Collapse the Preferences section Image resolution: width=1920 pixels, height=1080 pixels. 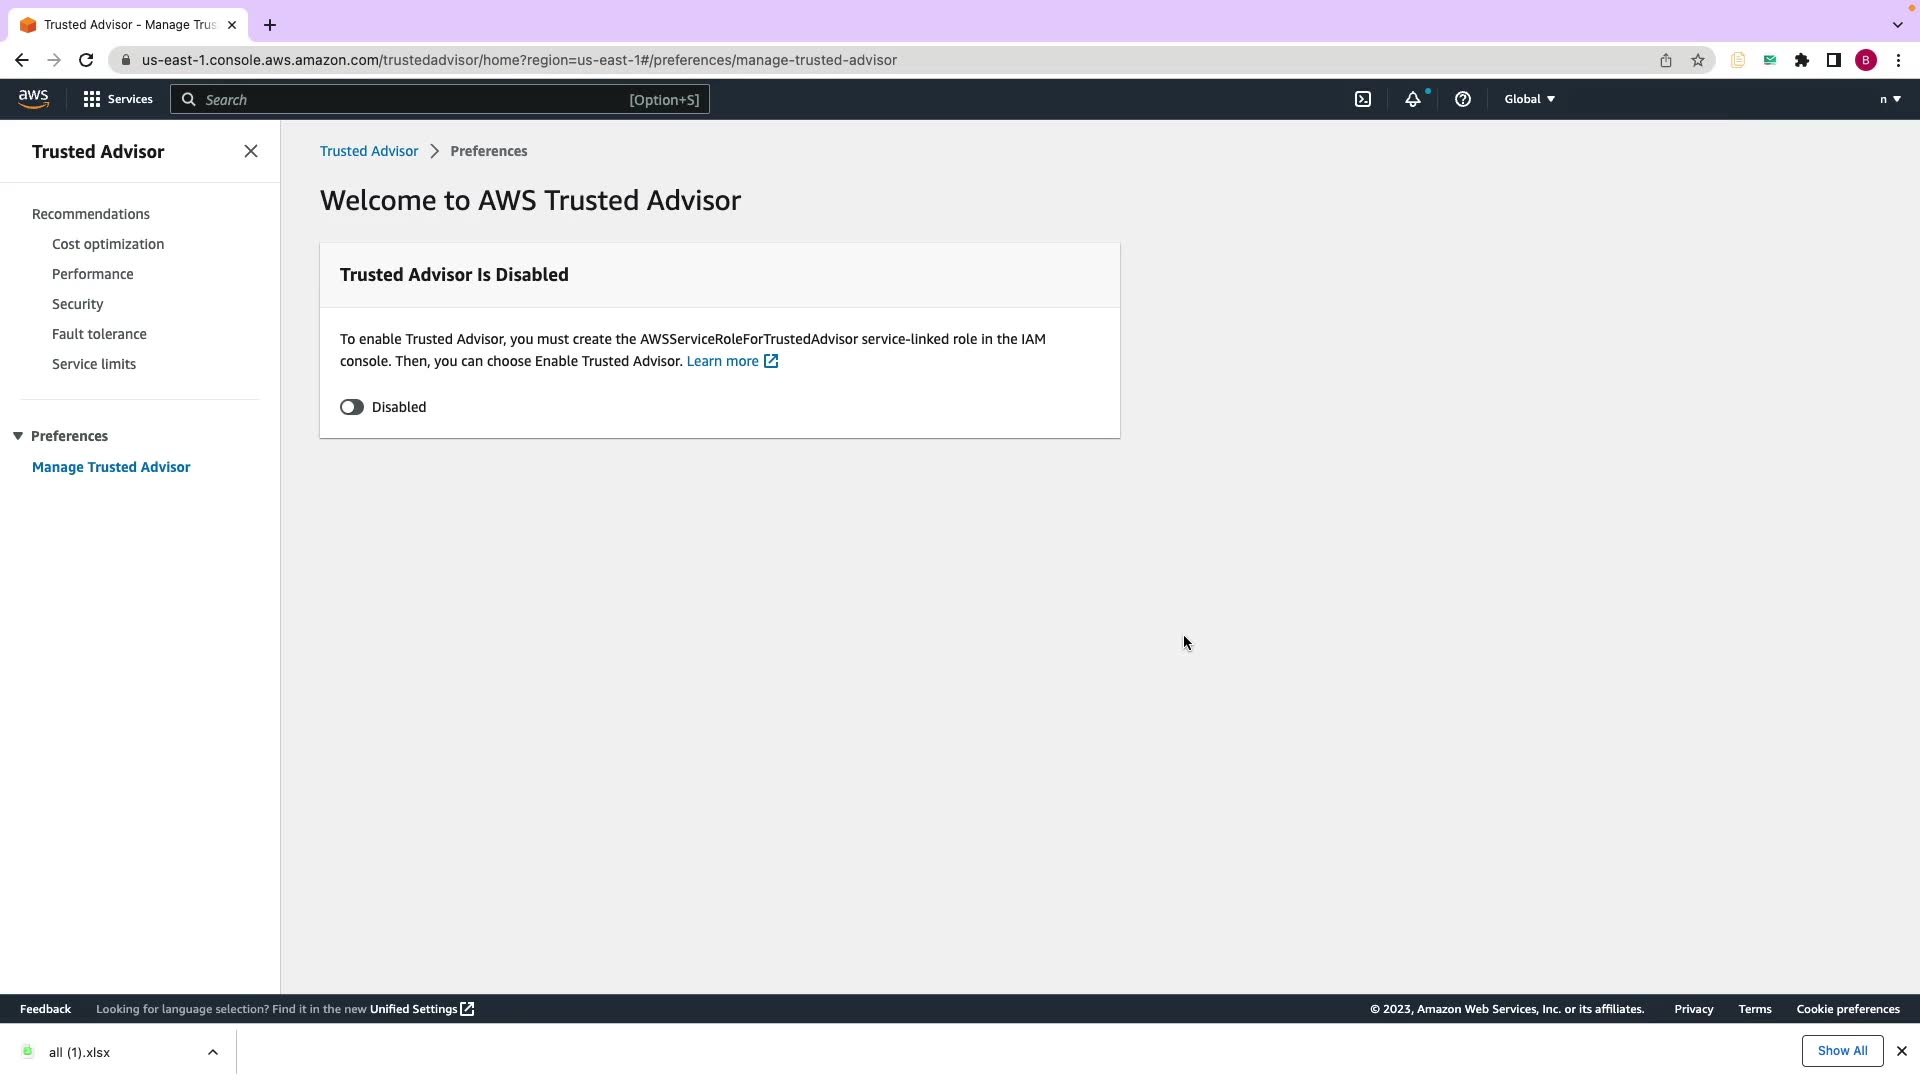pyautogui.click(x=18, y=436)
